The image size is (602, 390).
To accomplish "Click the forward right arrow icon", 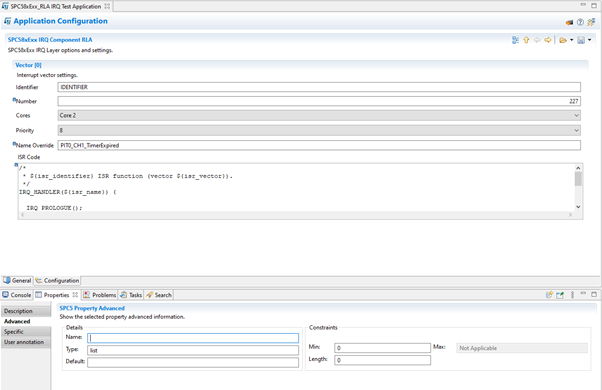I will coord(548,40).
